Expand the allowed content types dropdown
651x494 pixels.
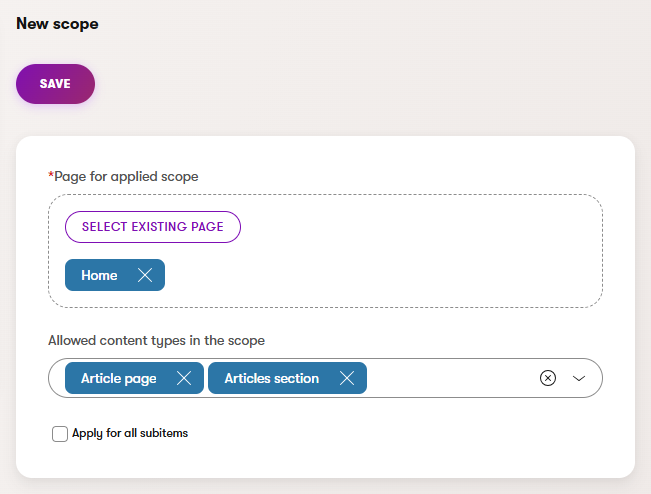[578, 378]
